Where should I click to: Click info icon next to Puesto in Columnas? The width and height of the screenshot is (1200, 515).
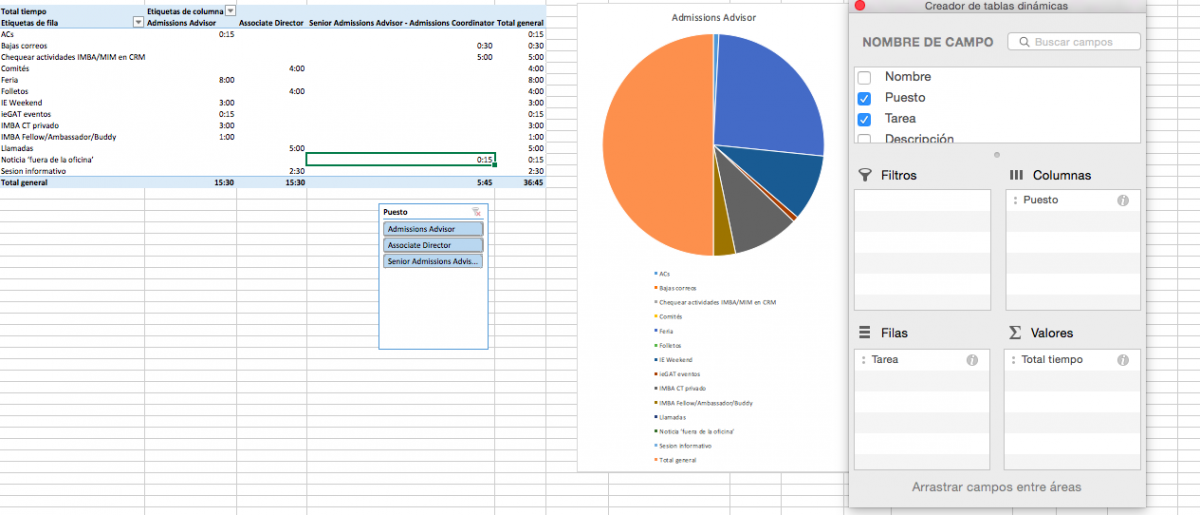pos(1122,201)
